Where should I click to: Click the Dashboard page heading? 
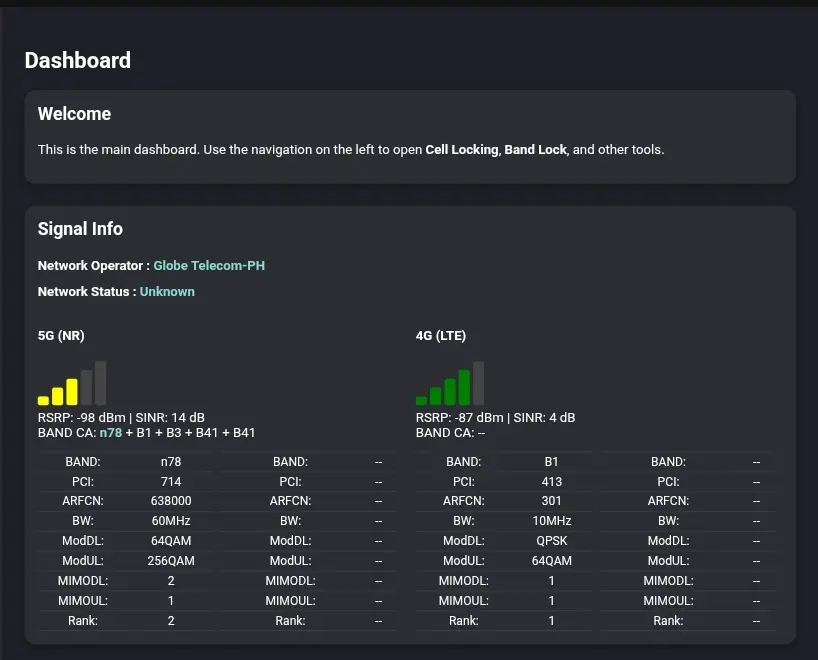click(x=78, y=61)
